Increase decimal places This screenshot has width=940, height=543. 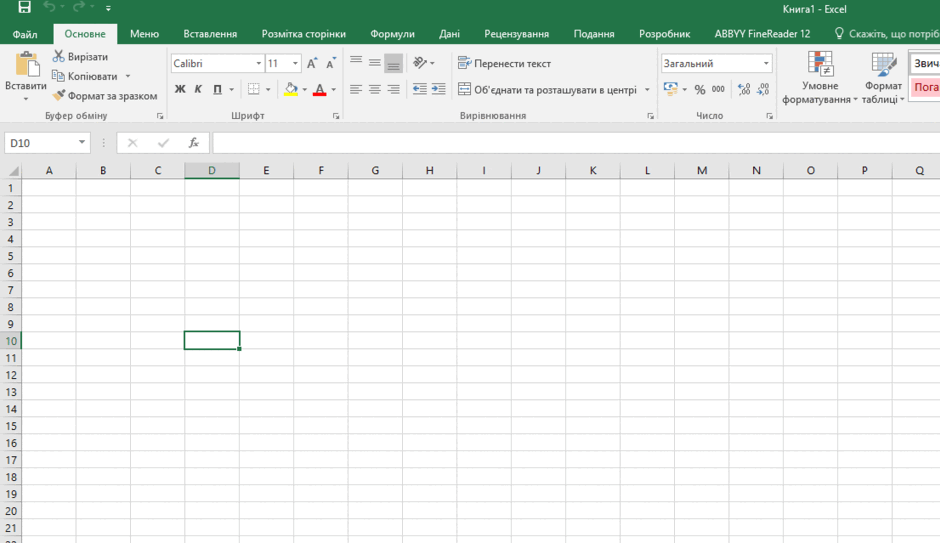point(744,89)
